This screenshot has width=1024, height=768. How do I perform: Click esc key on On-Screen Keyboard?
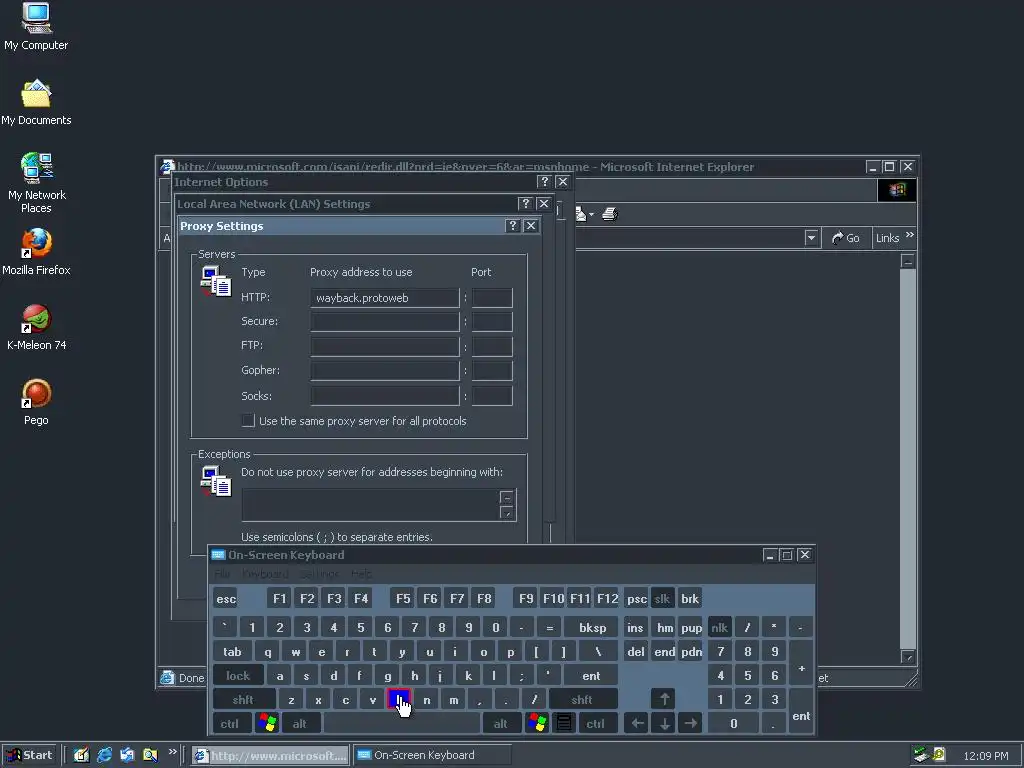click(226, 598)
